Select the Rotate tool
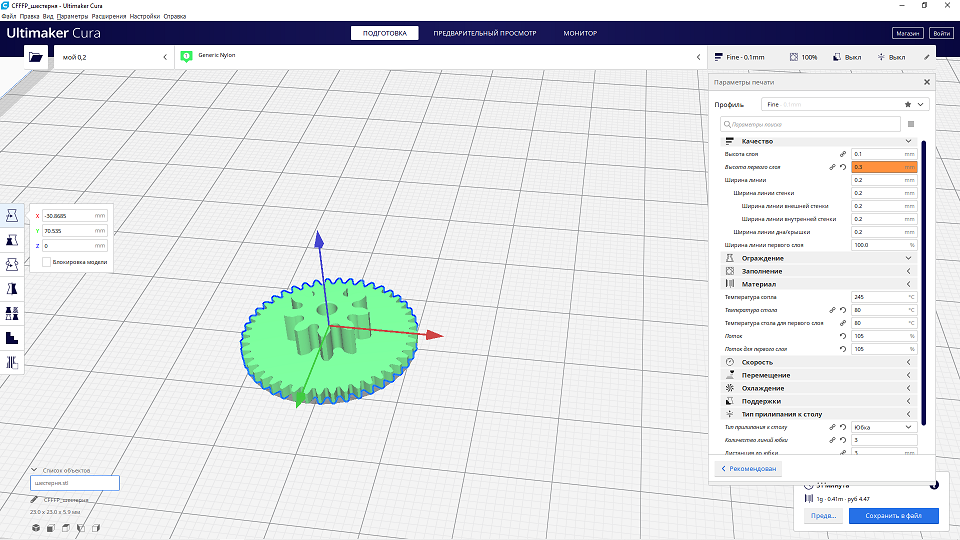The height and width of the screenshot is (540, 960). [x=13, y=264]
